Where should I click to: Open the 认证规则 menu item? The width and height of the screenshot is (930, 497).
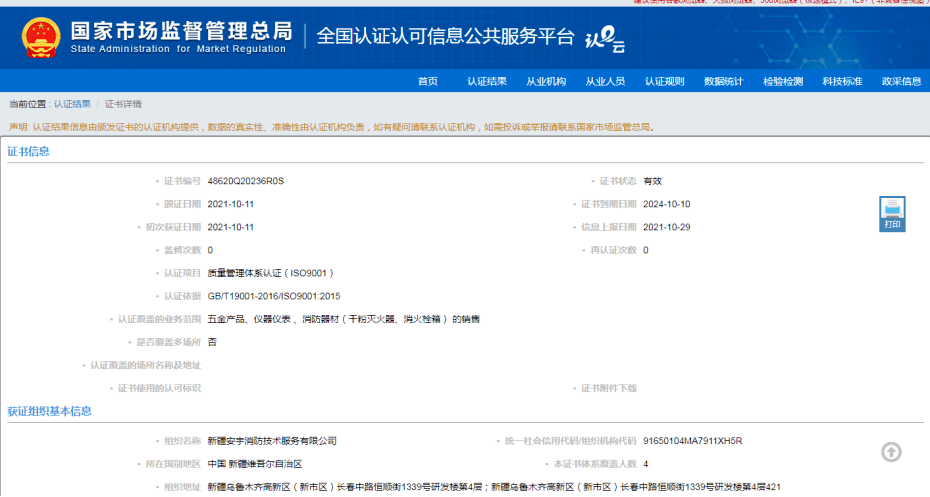coord(664,81)
